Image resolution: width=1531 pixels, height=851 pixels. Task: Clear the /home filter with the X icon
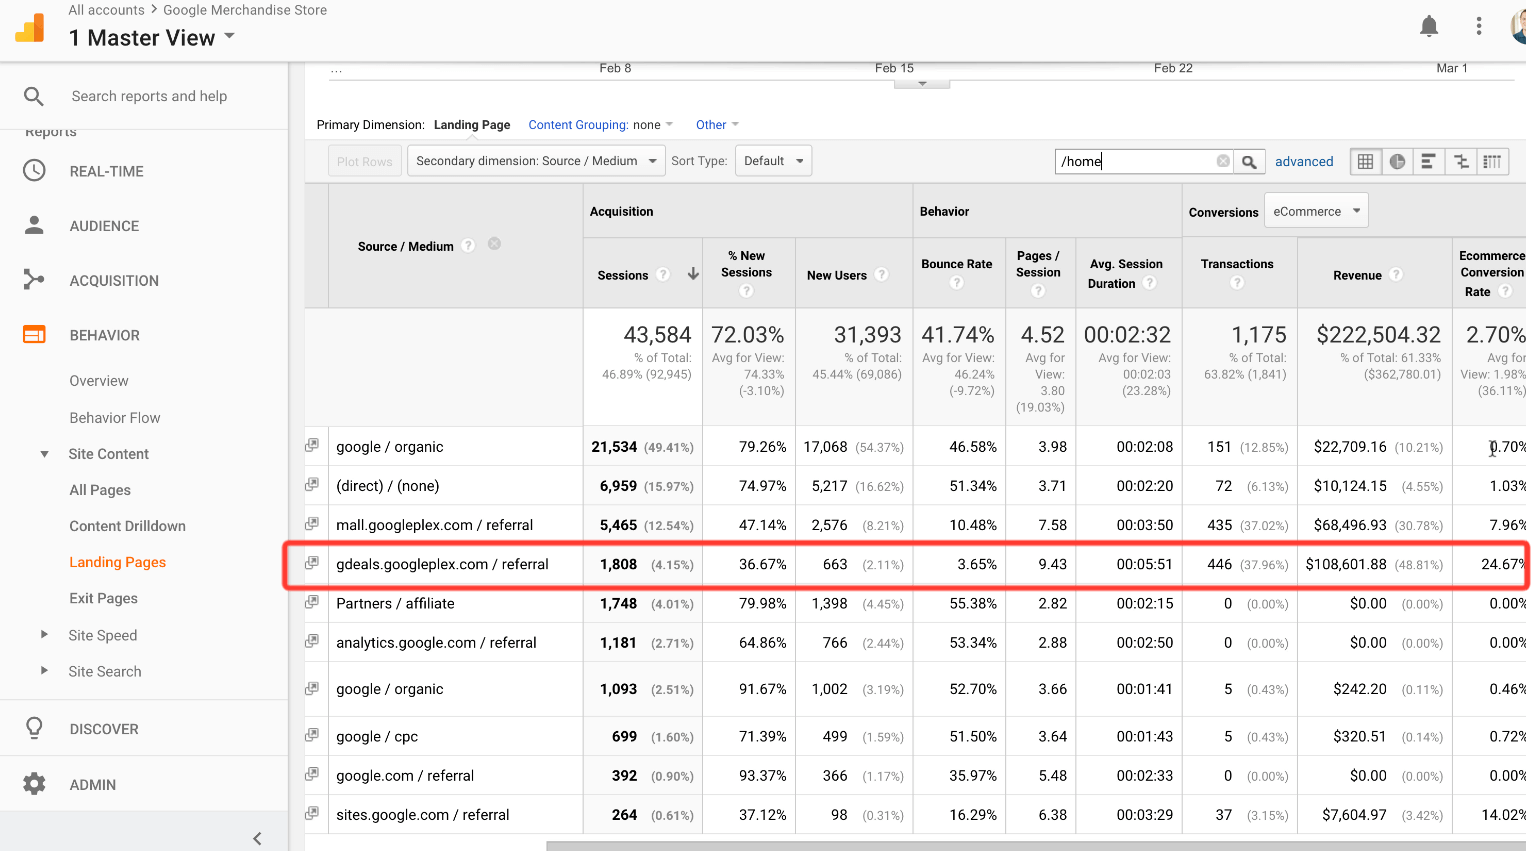click(x=1223, y=161)
